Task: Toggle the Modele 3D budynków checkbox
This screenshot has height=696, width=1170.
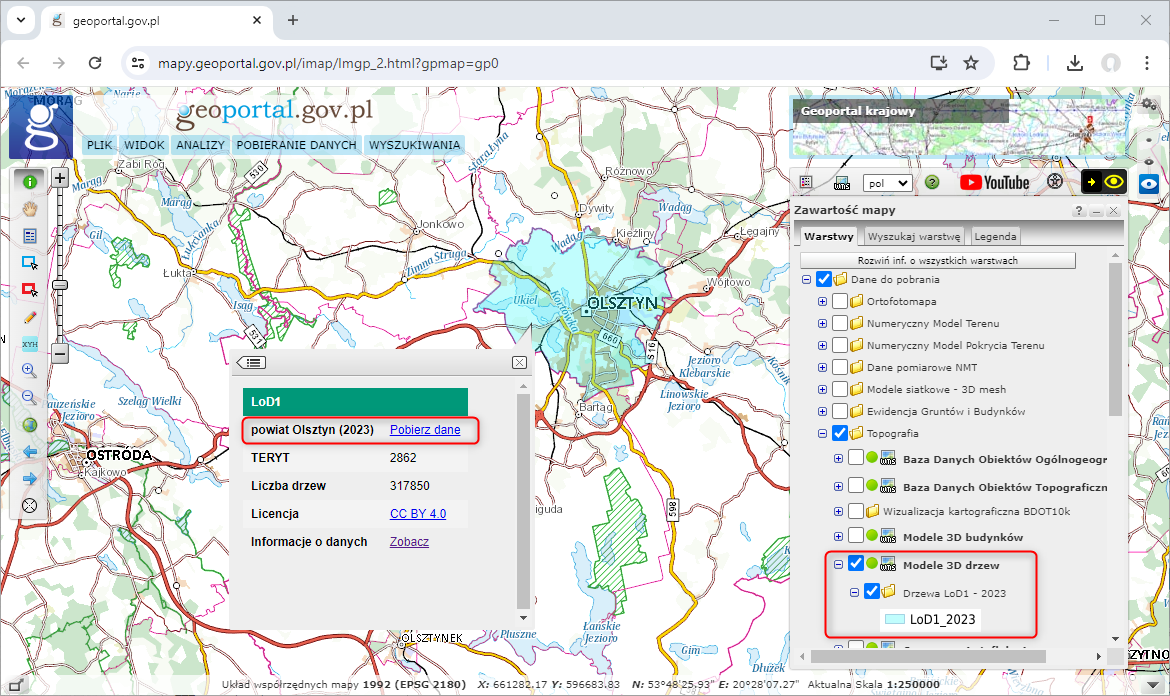Action: [856, 536]
